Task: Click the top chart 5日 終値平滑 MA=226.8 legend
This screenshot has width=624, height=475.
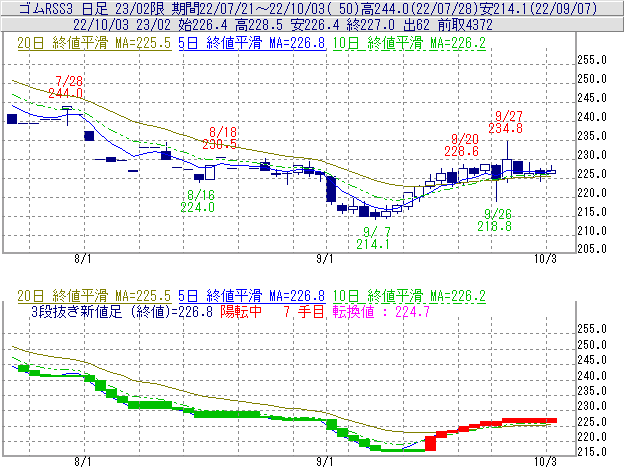Action: [252, 43]
